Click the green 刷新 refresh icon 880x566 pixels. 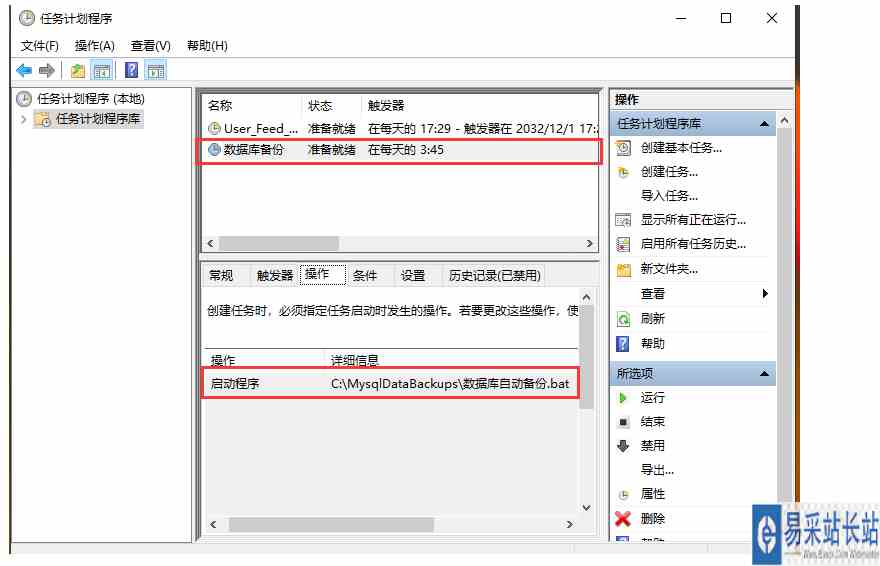(624, 319)
